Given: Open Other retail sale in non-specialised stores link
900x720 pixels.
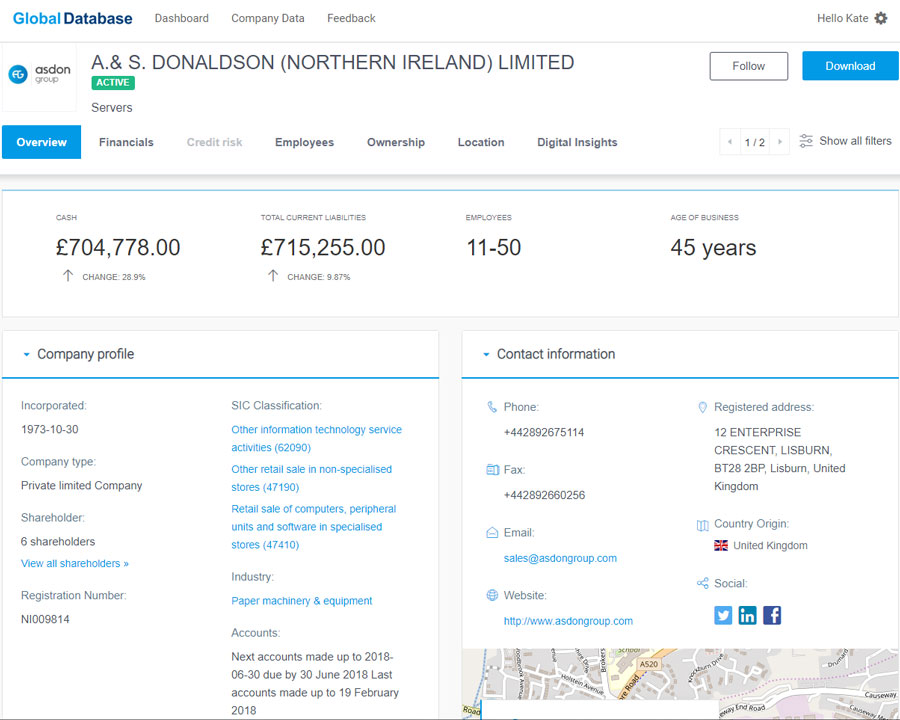Looking at the screenshot, I should pyautogui.click(x=312, y=478).
